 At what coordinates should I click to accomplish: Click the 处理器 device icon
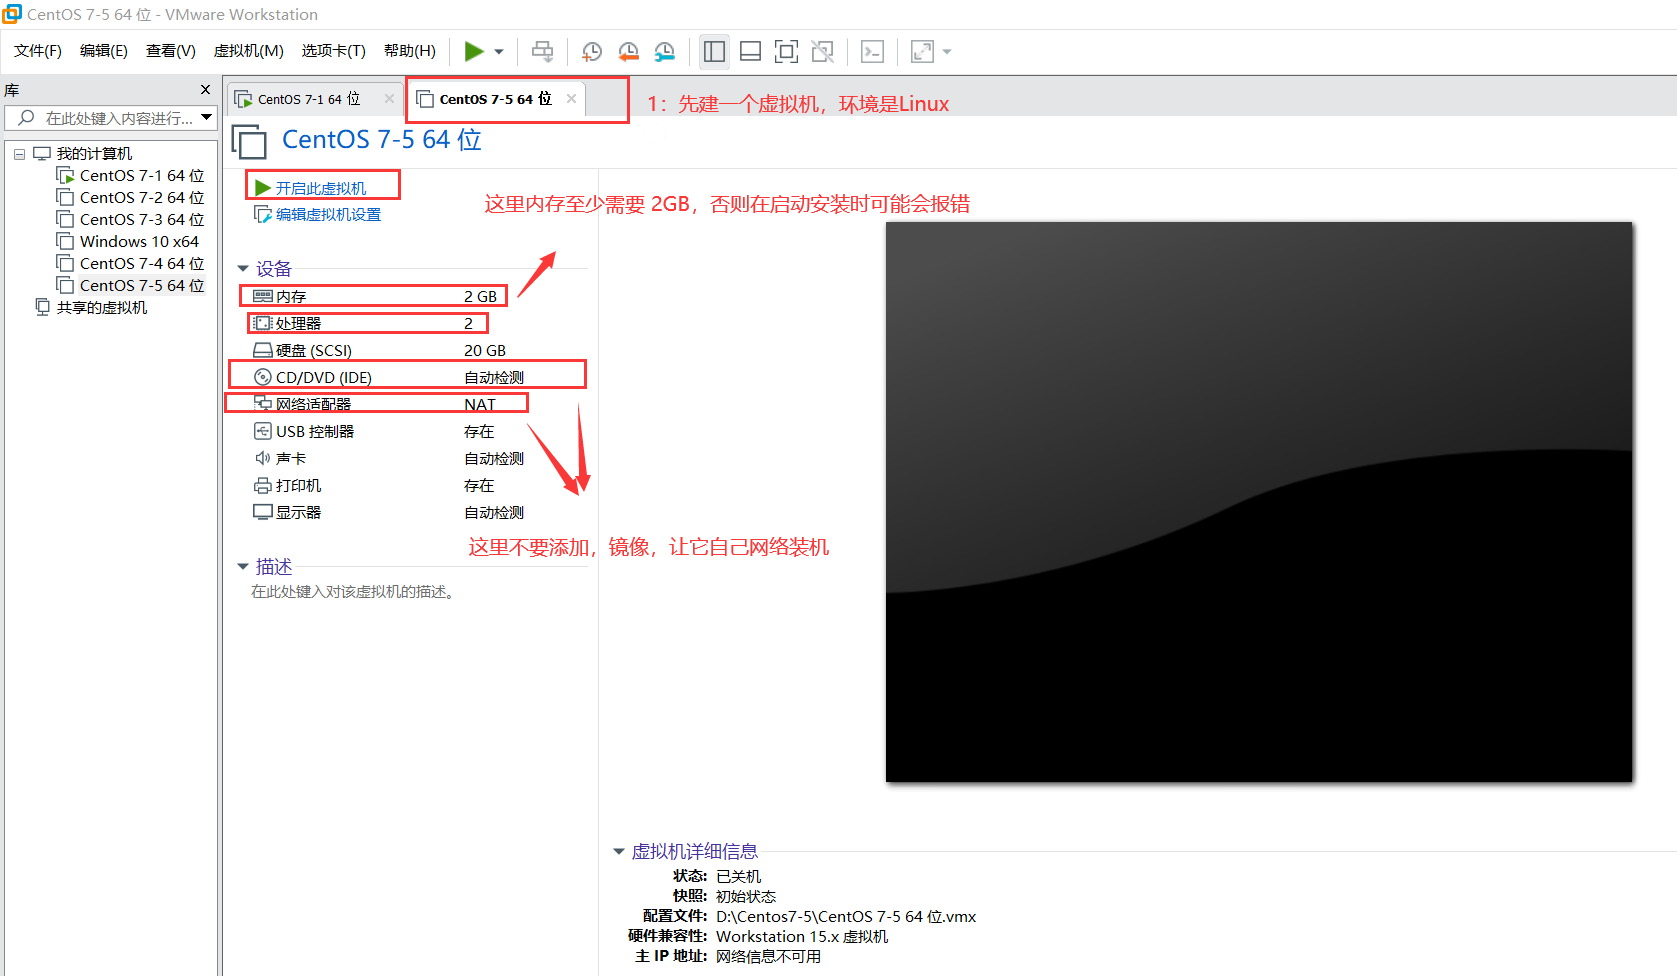point(263,323)
